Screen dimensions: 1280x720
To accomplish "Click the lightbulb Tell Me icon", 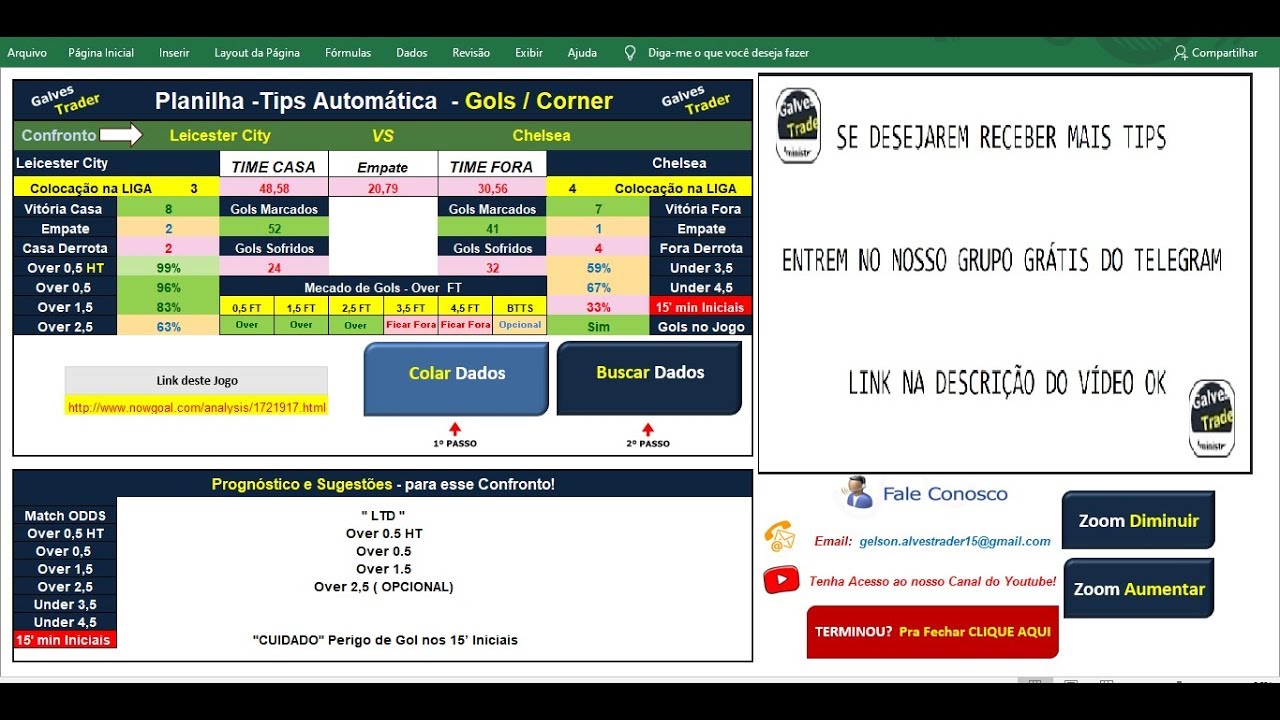I will [x=630, y=53].
